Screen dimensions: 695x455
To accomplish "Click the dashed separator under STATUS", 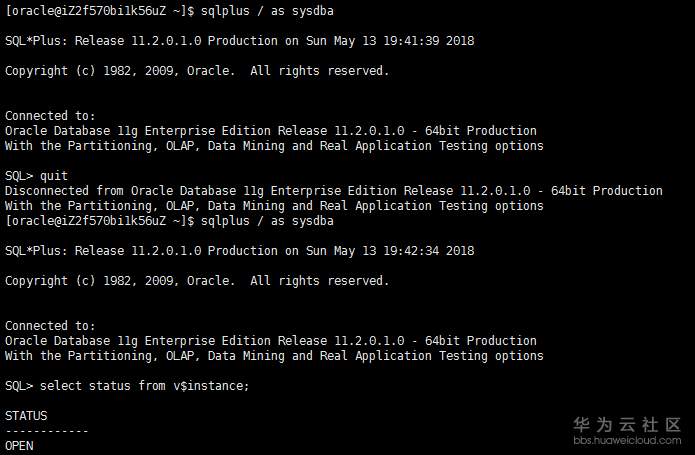I will click(x=47, y=431).
